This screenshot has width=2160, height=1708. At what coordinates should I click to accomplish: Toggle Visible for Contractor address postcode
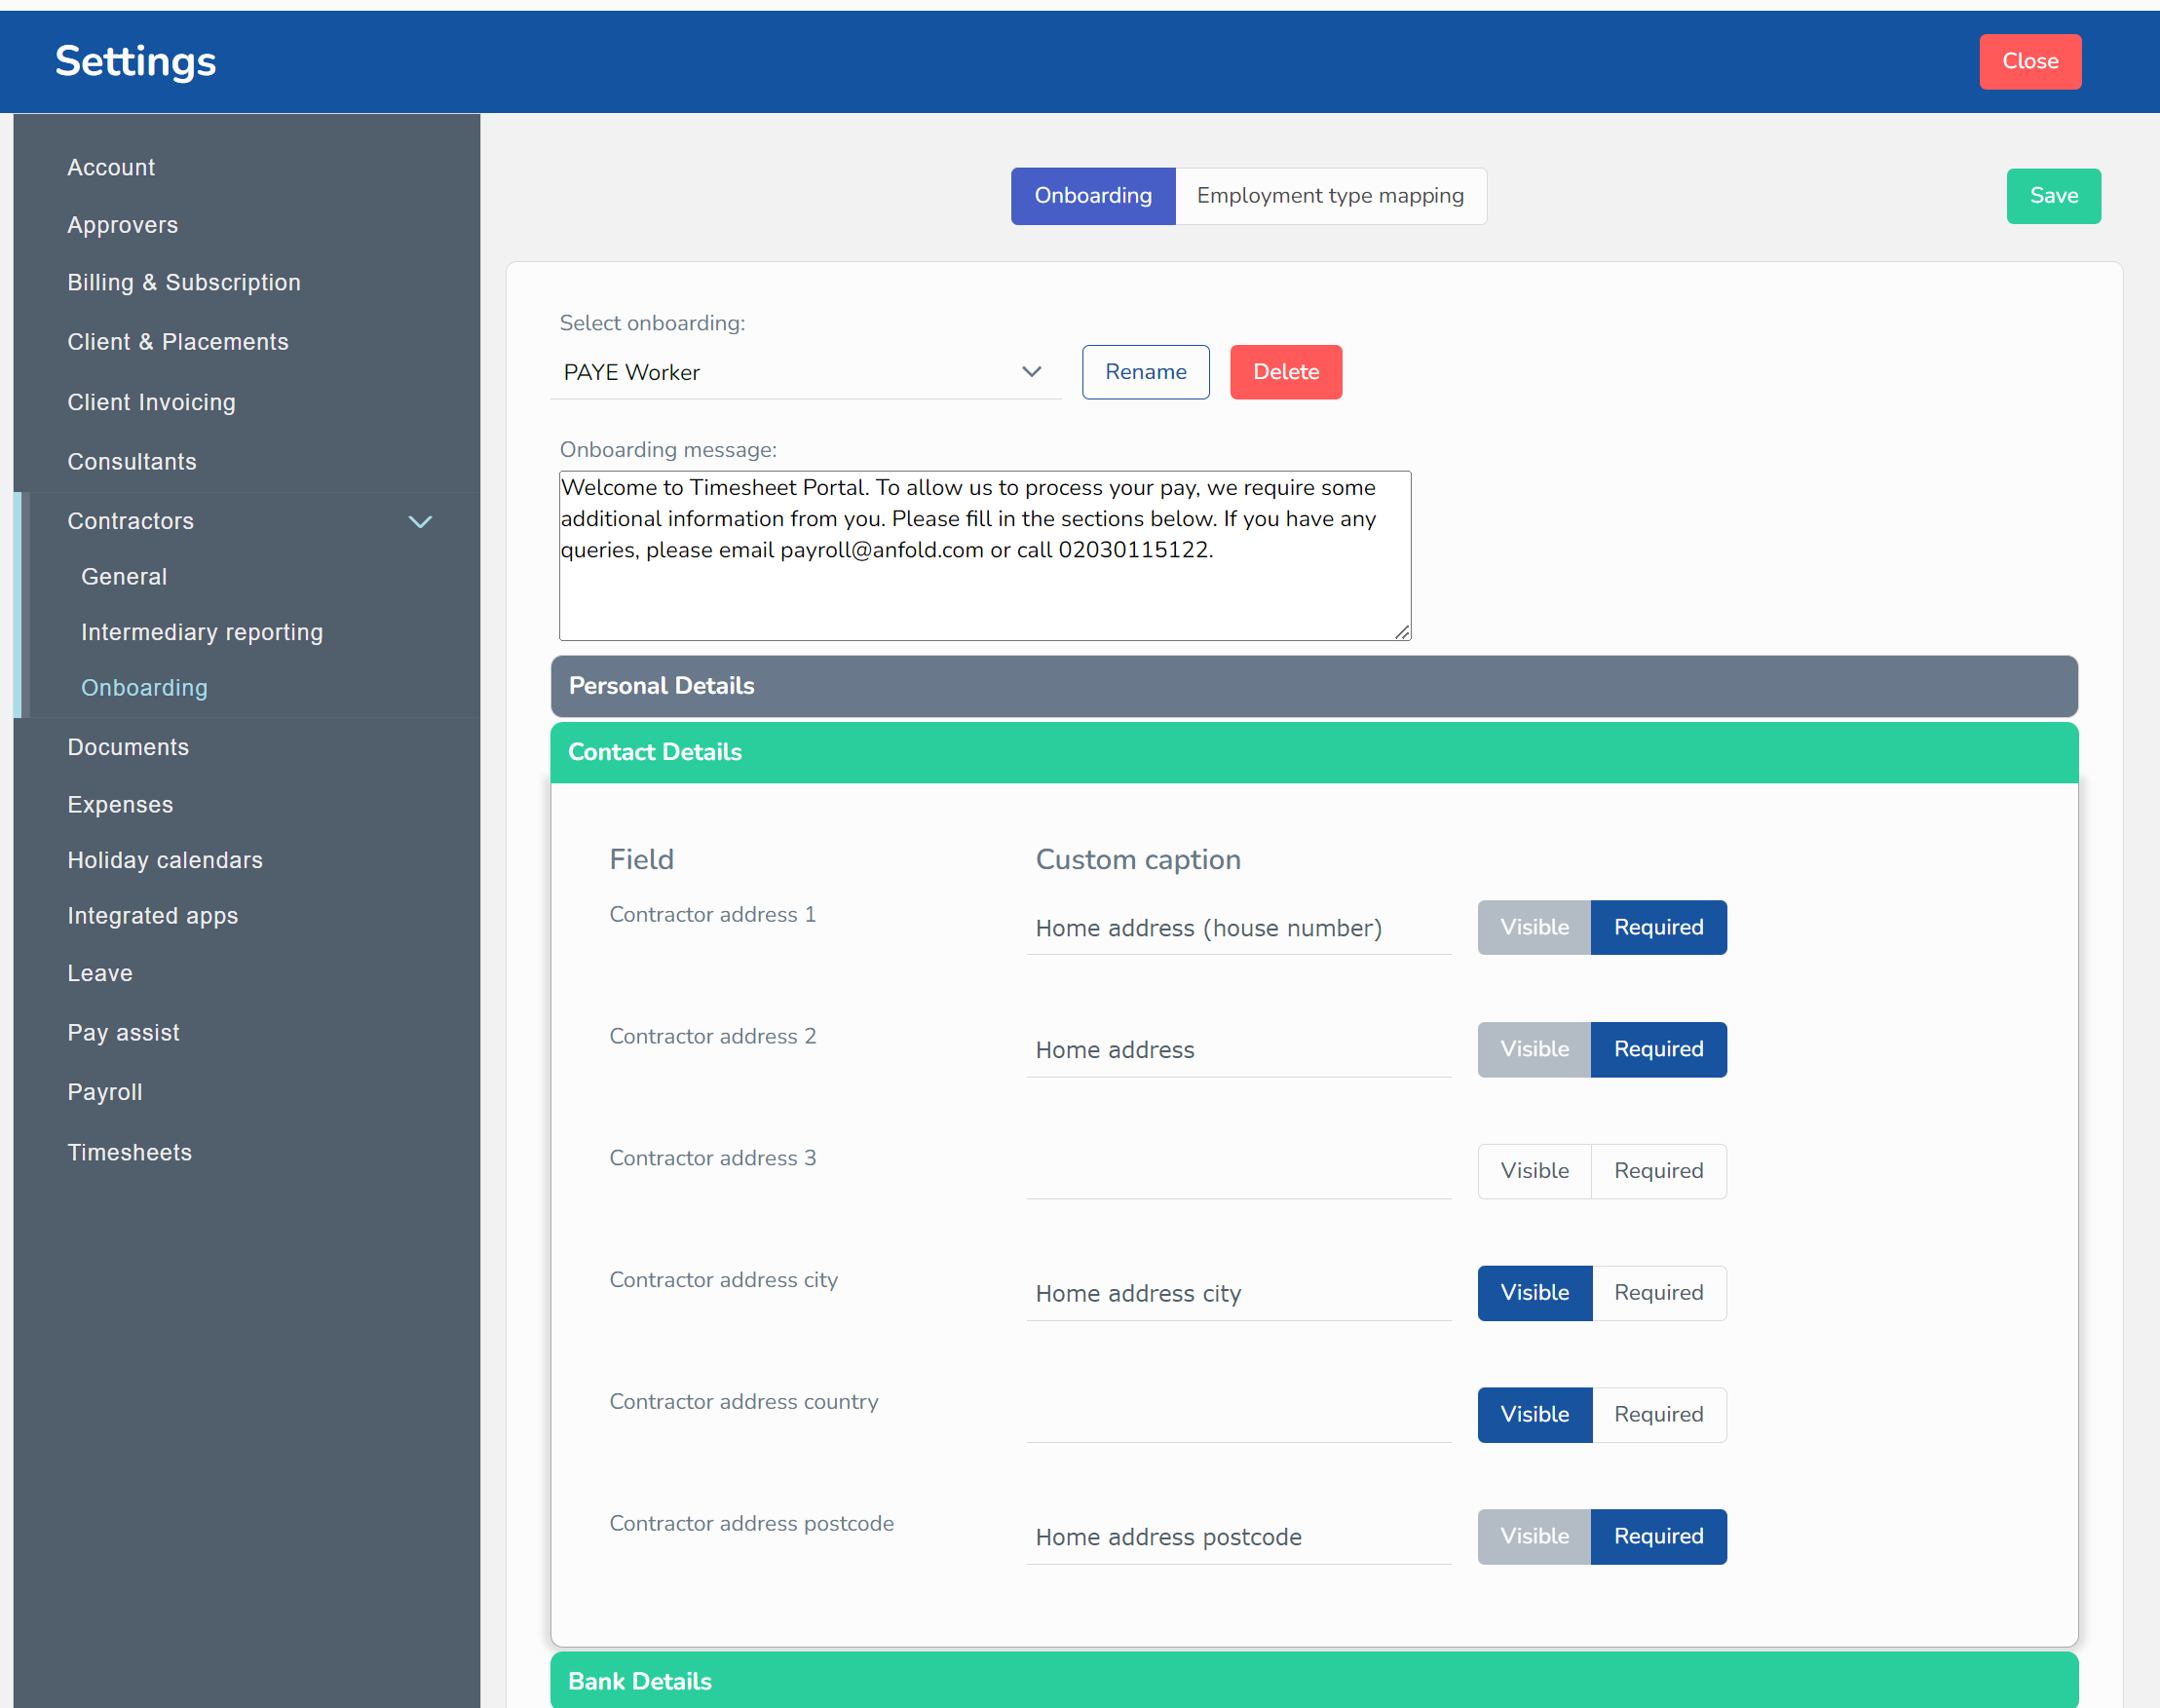tap(1534, 1537)
